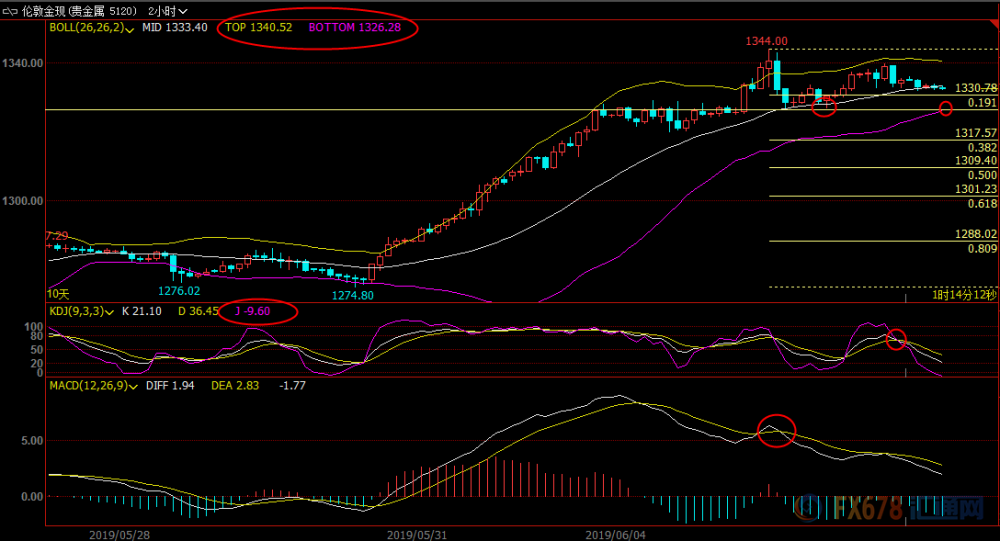This screenshot has height=541, width=1000.
Task: Click the 2019/06/04 date axis label
Action: [615, 535]
